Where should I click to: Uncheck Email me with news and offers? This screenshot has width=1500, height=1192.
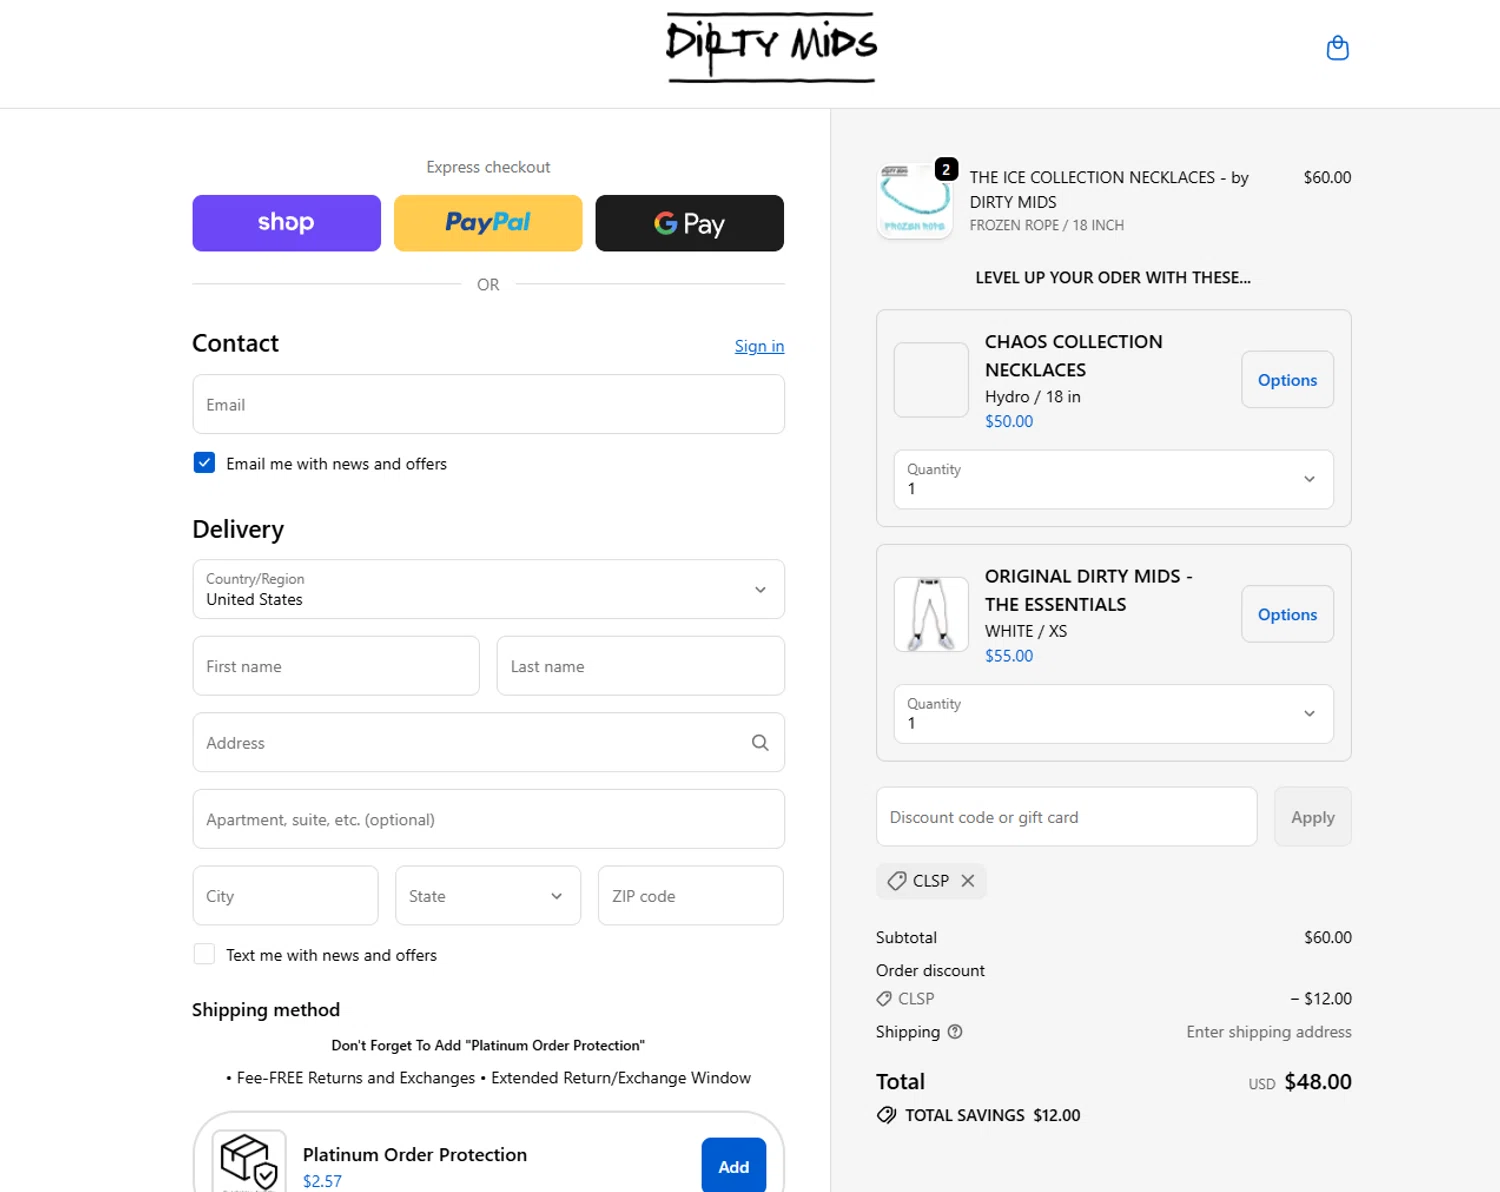point(204,463)
